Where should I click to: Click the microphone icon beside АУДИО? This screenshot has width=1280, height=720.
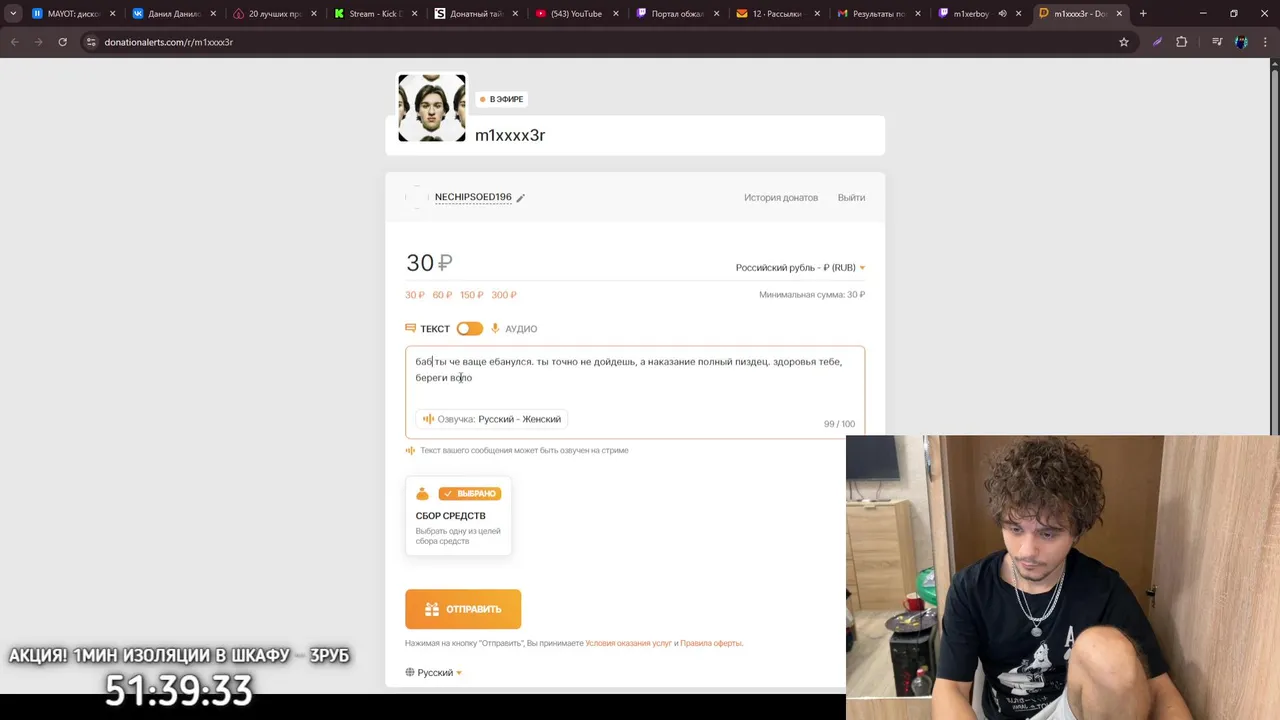495,328
